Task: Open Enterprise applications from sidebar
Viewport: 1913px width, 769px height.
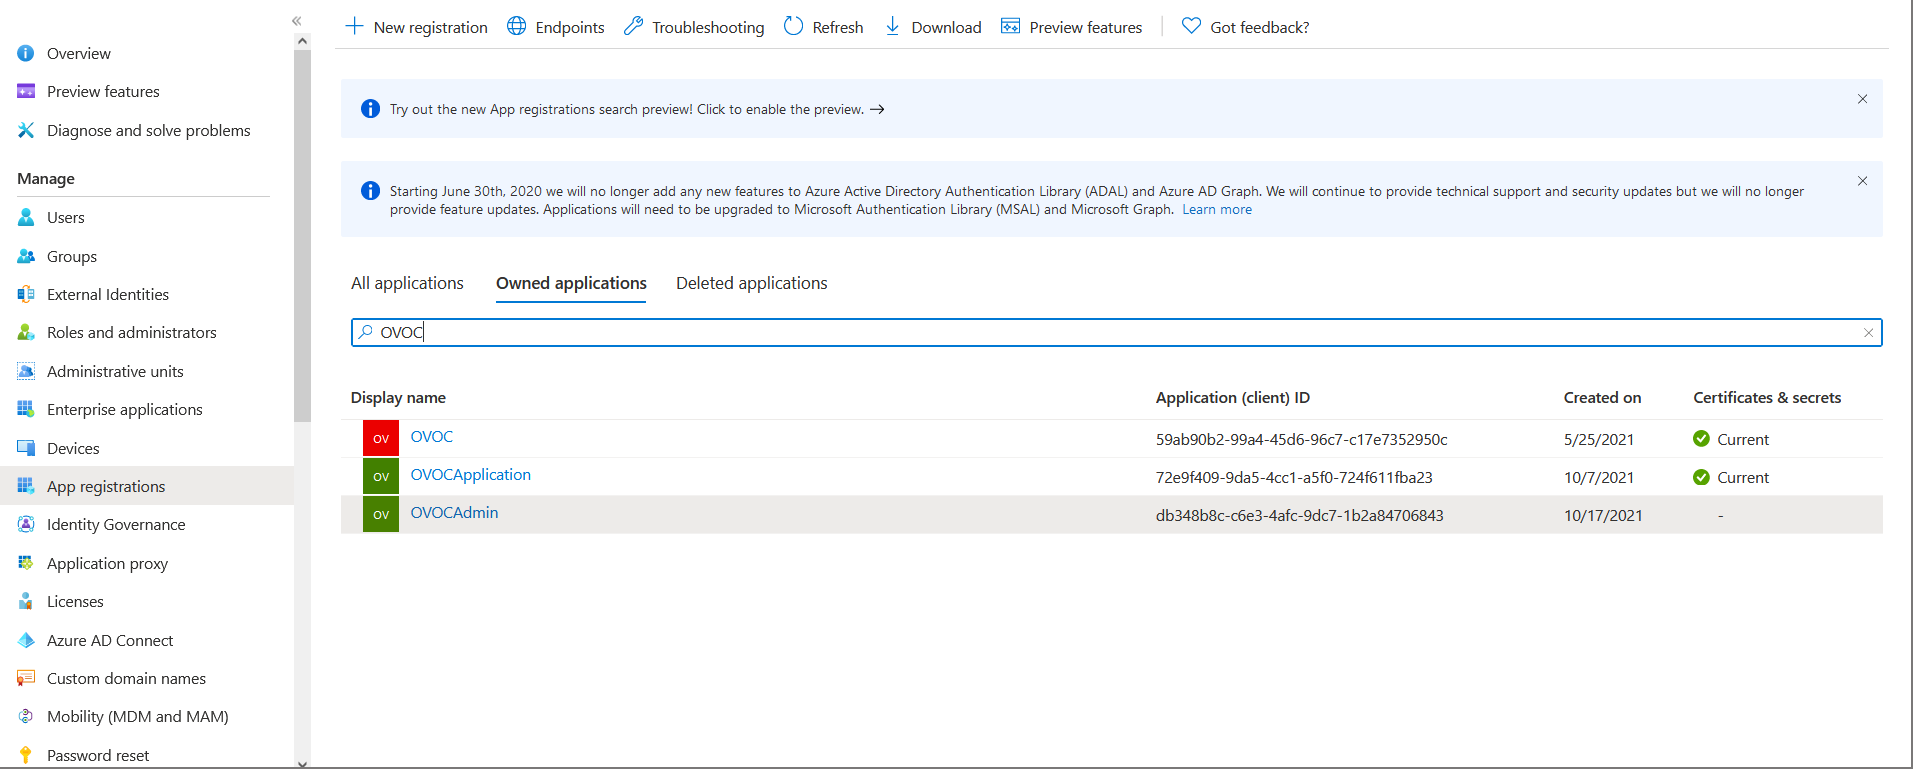Action: point(124,409)
